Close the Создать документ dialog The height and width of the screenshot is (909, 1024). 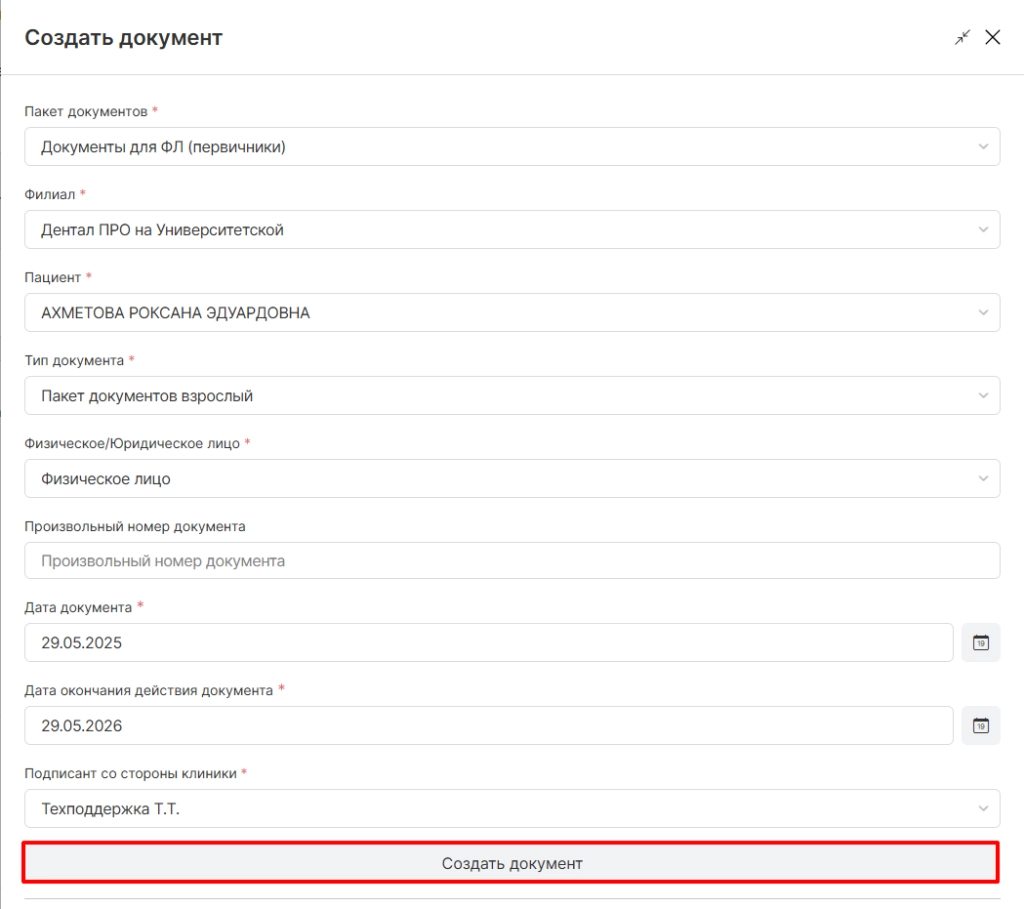point(993,37)
